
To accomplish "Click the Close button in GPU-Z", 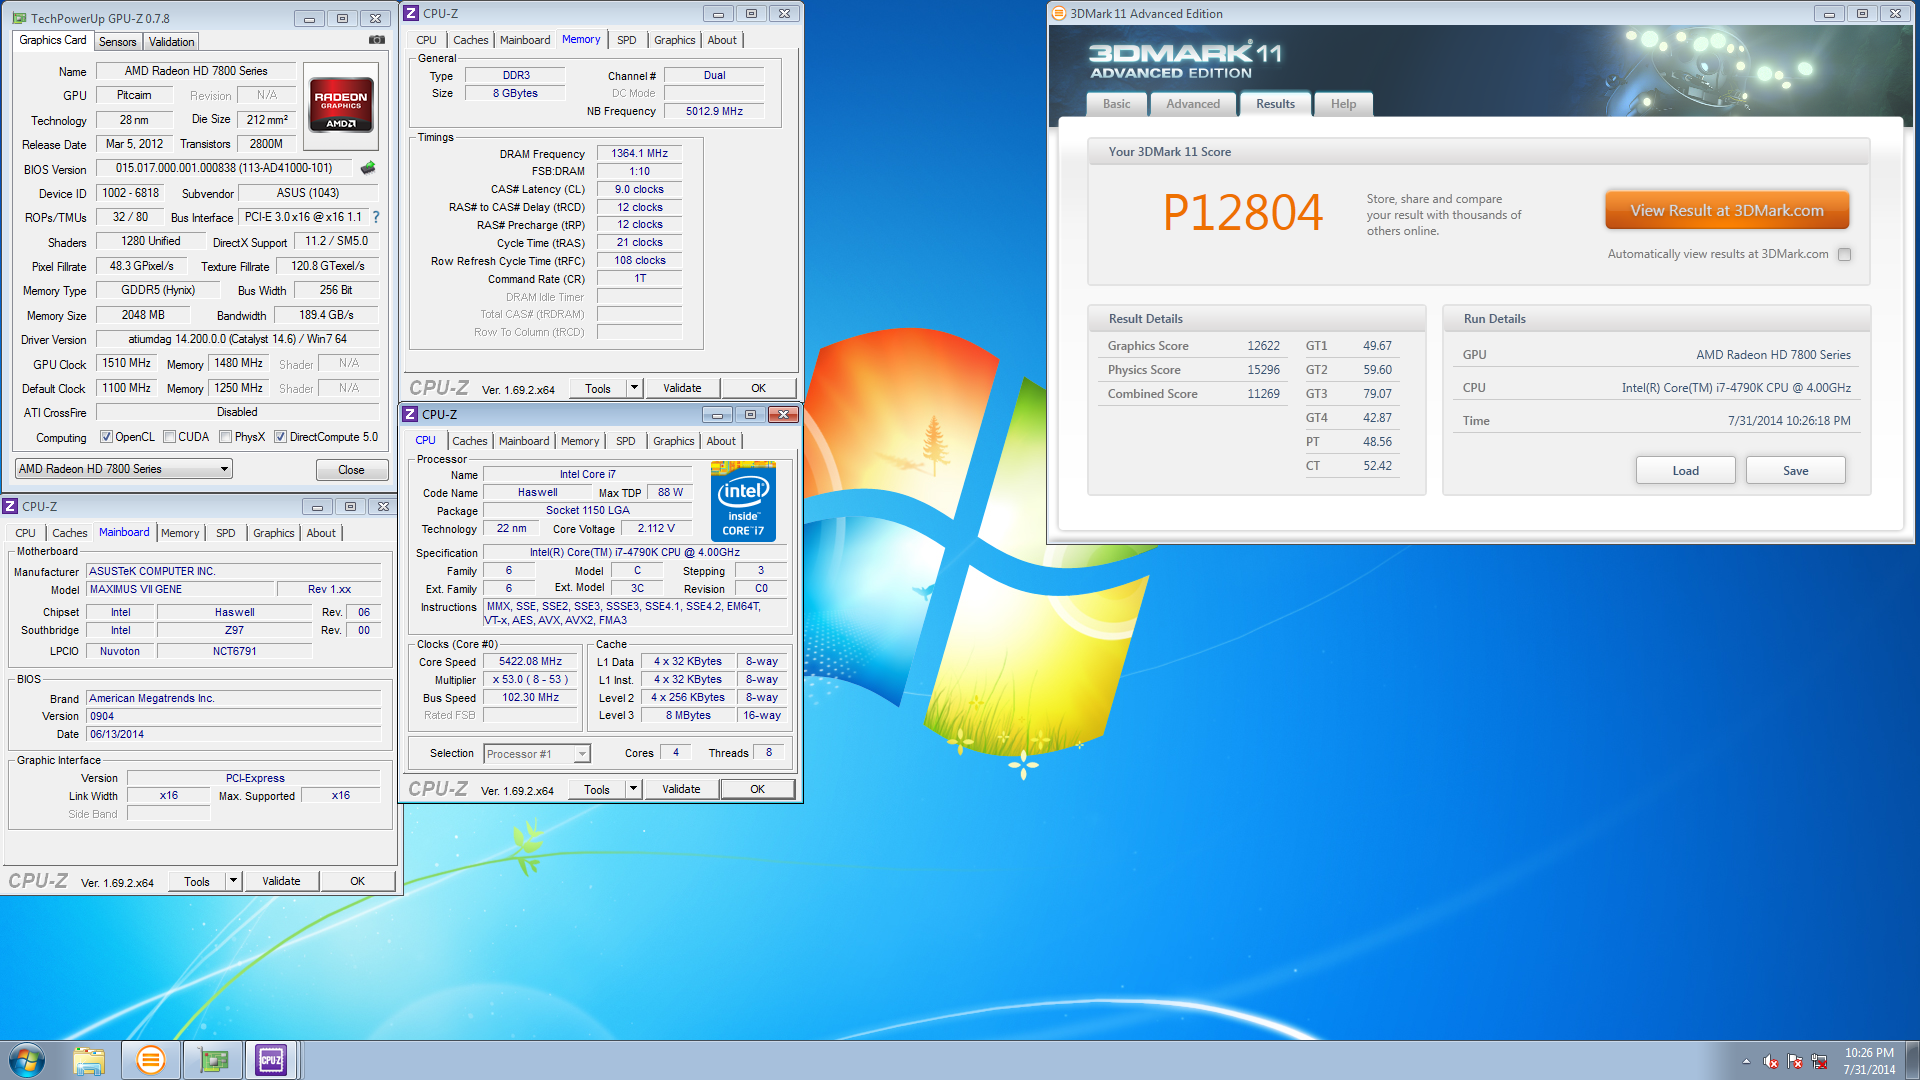I will pyautogui.click(x=351, y=470).
